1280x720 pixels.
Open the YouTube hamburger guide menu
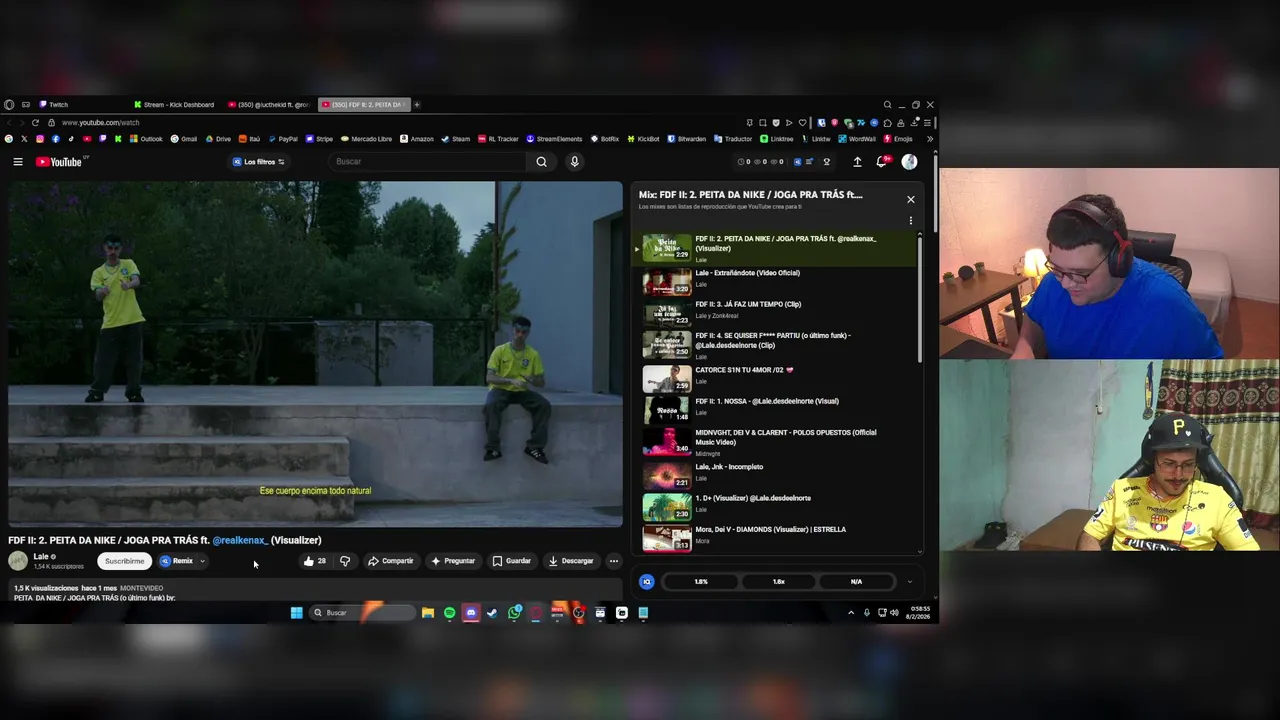[x=18, y=162]
